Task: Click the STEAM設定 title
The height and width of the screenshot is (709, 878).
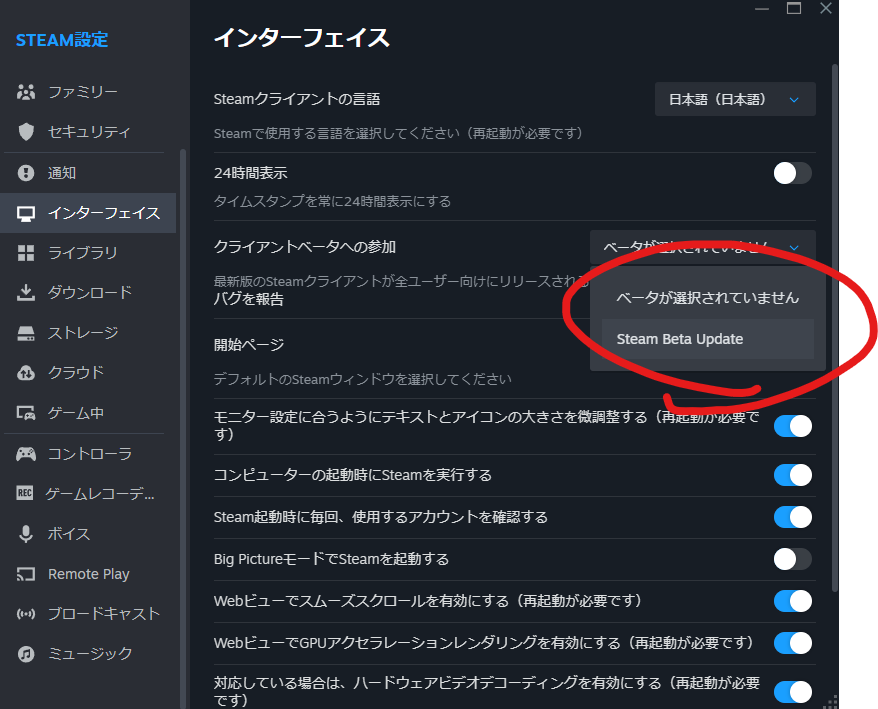Action: click(x=62, y=40)
